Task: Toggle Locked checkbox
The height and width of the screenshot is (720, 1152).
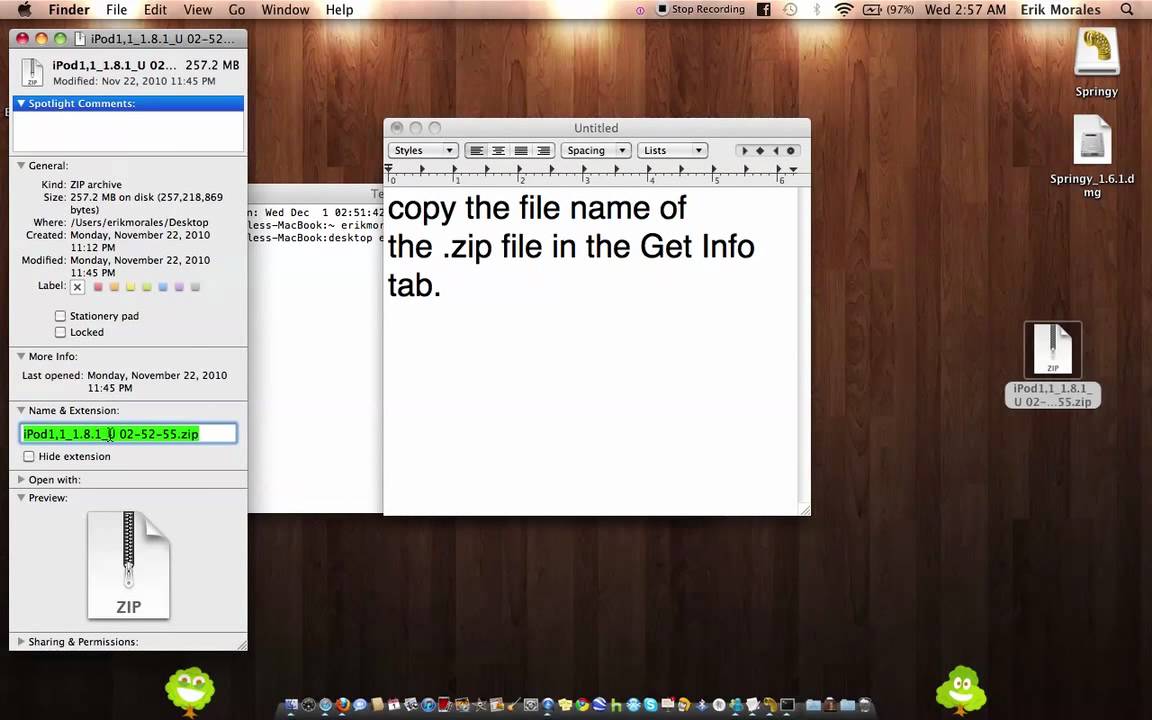Action: [x=60, y=332]
